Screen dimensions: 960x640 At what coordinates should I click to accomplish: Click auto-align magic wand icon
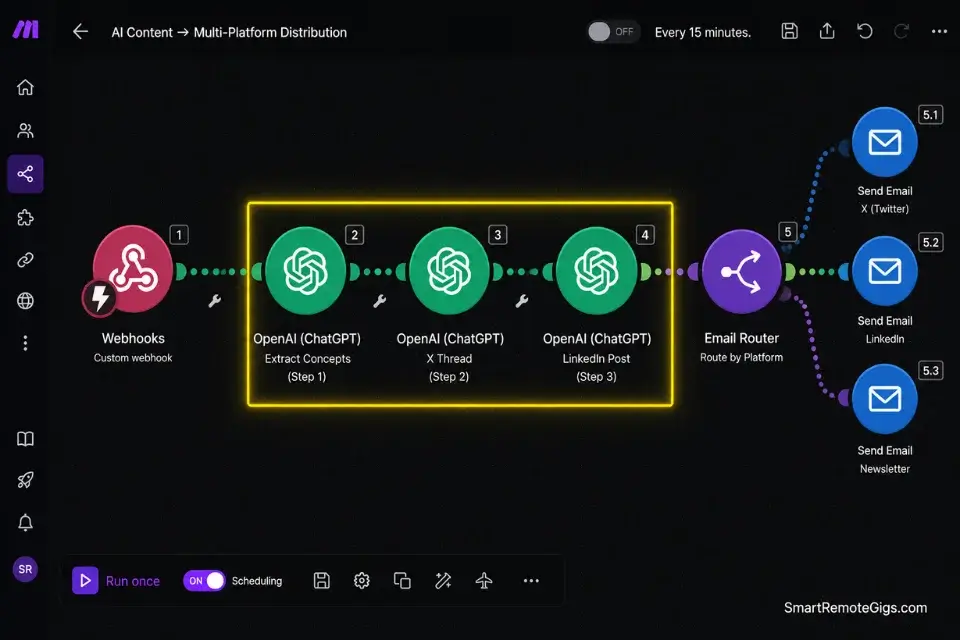443,581
